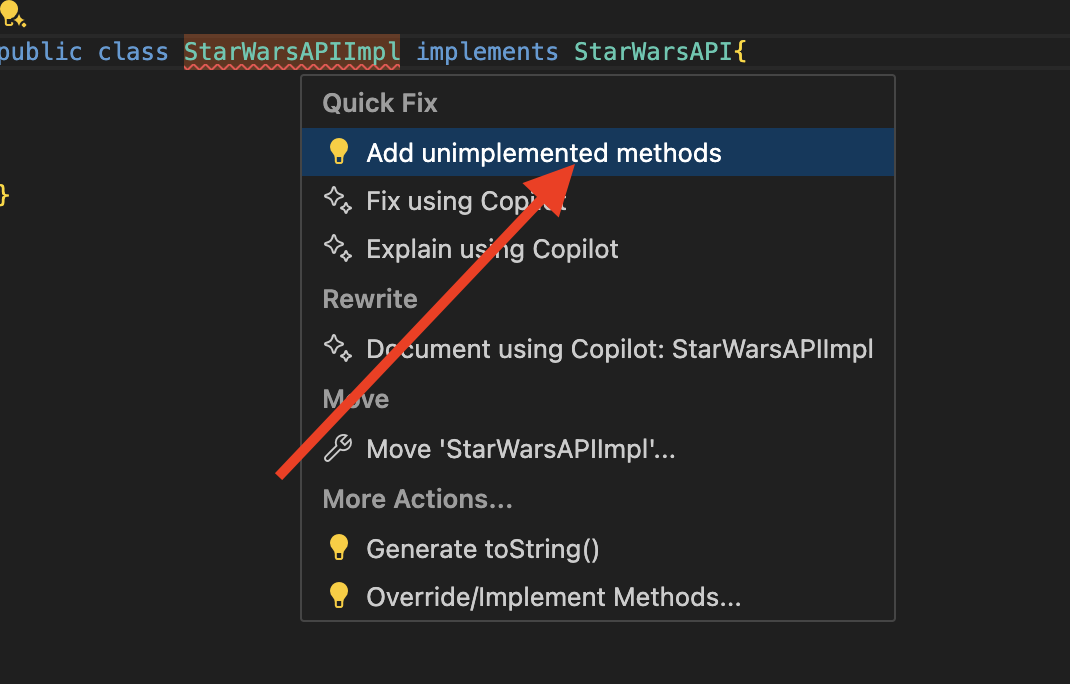
Task: Choose Fix using Copilot
Action: [598, 201]
